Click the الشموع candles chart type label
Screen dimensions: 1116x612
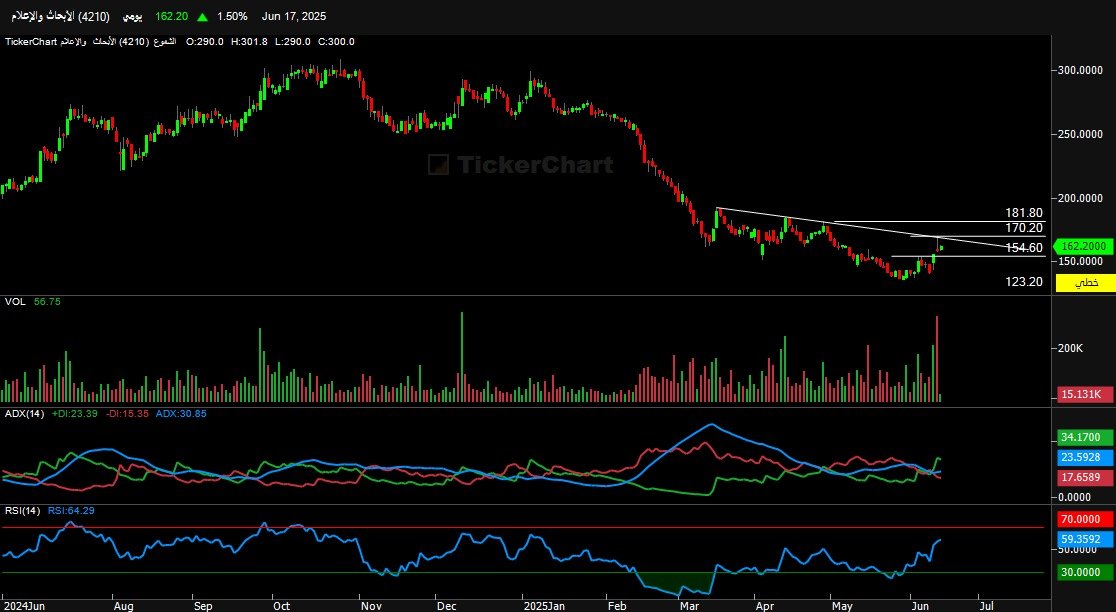164,42
